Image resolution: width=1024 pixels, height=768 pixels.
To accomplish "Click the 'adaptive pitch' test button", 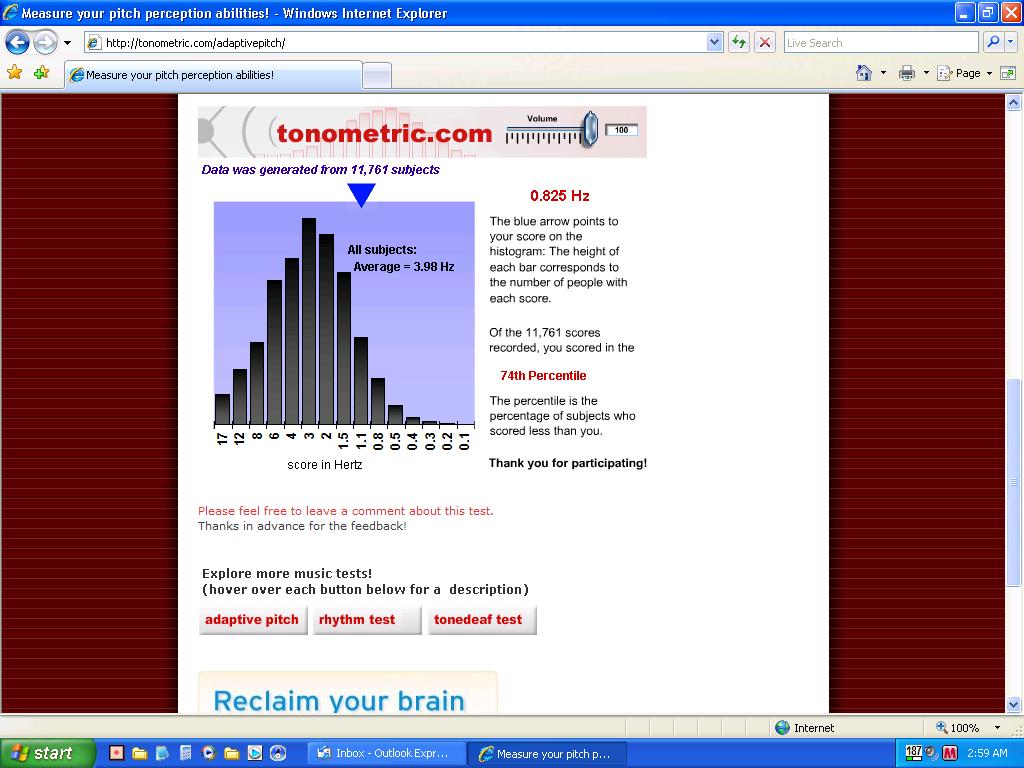I will (x=252, y=620).
